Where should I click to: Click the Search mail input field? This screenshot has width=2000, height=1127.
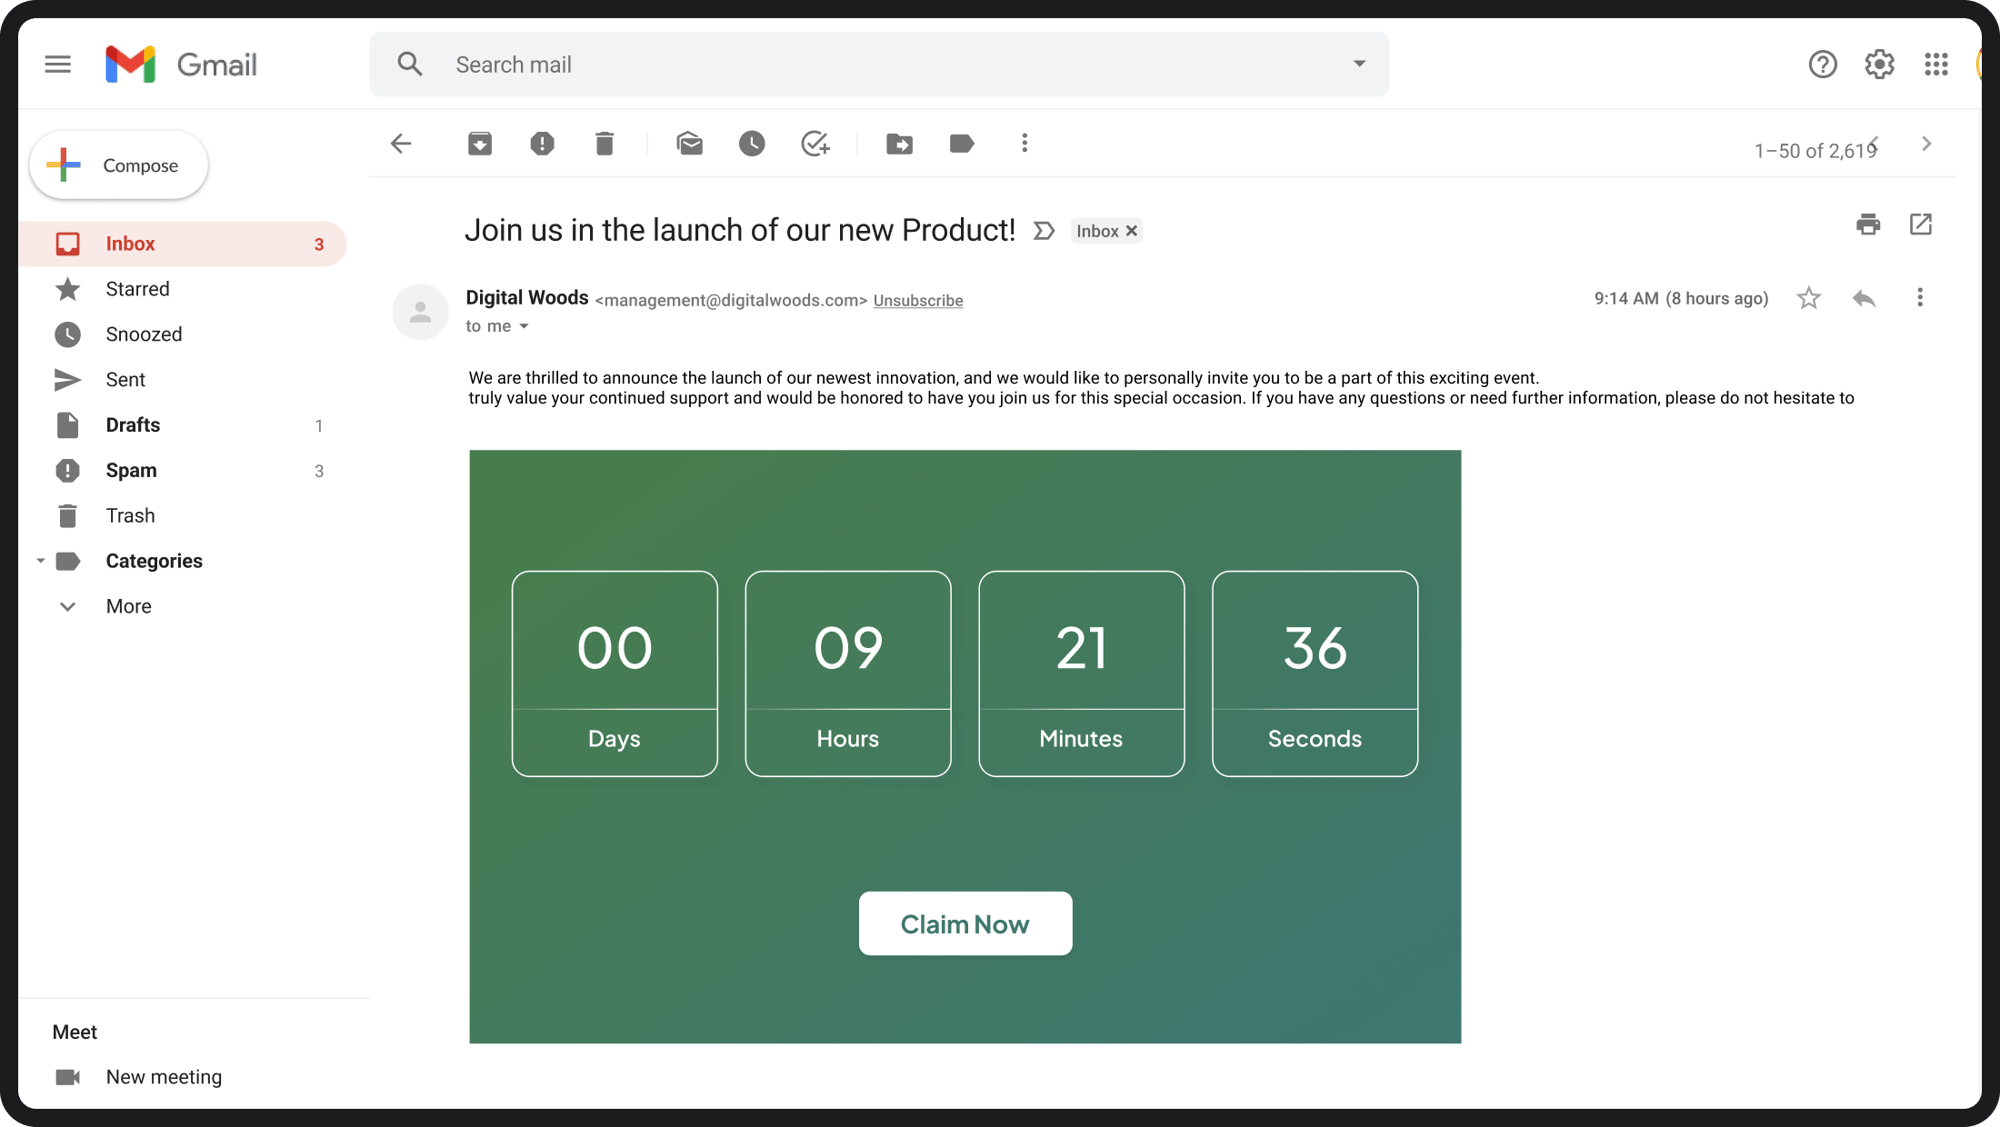(879, 63)
